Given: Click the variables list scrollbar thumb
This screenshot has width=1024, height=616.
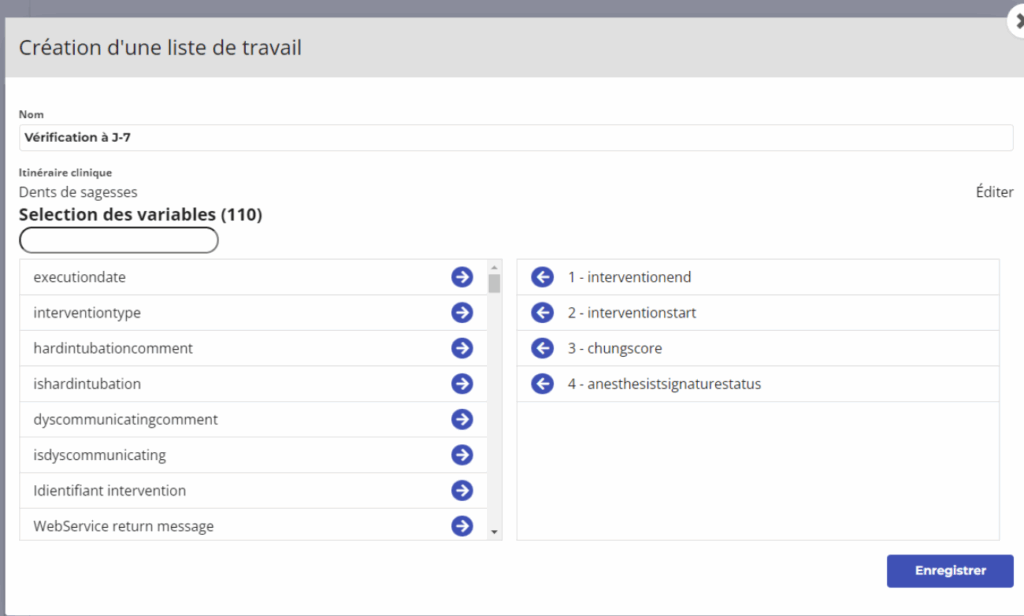Looking at the screenshot, I should pos(494,283).
